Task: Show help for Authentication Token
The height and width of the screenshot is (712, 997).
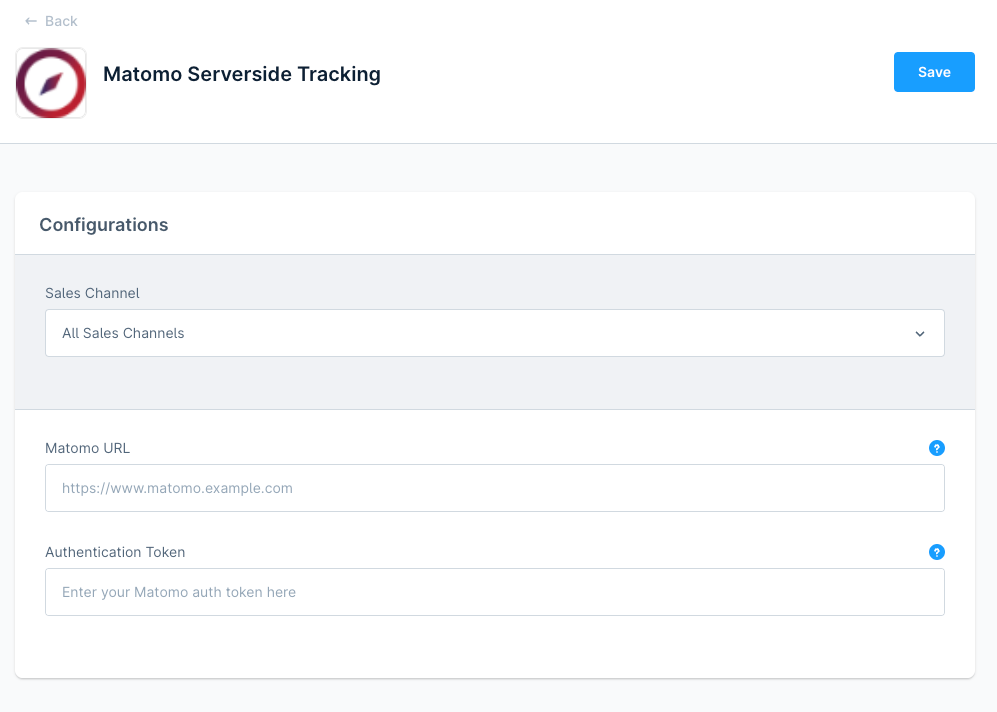Action: [937, 552]
